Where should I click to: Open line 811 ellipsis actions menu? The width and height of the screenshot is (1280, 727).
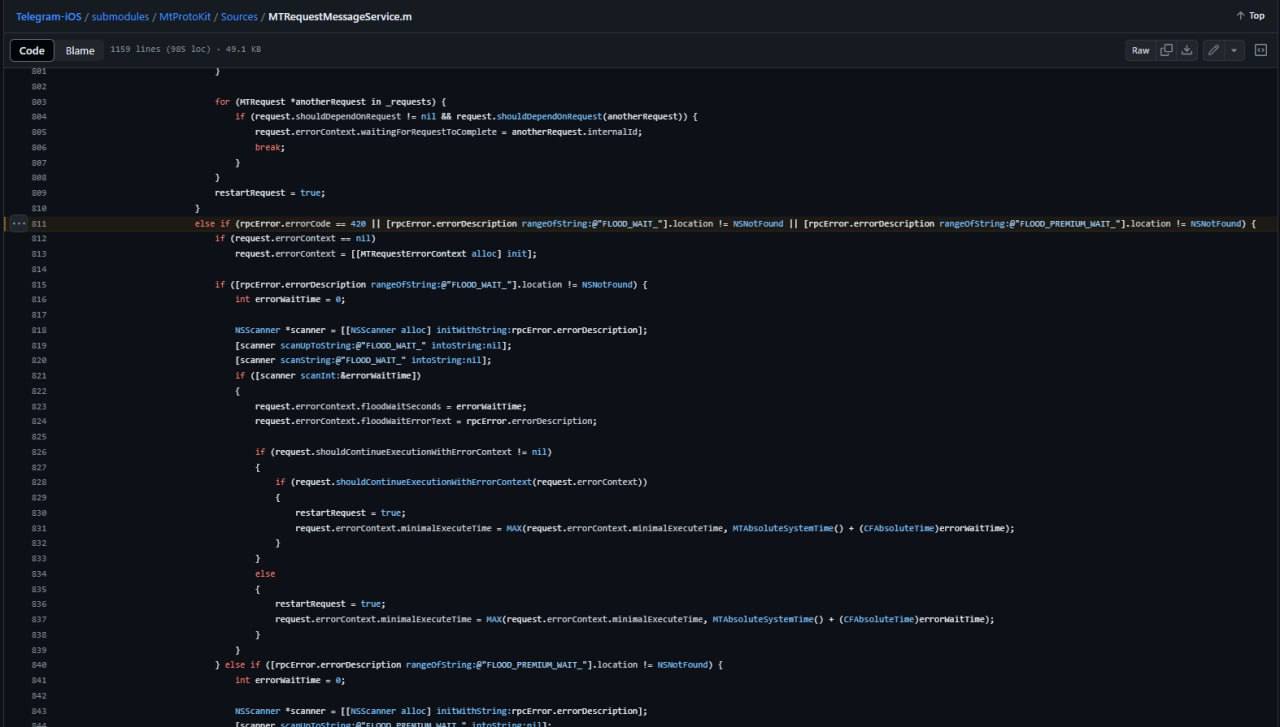pos(18,224)
